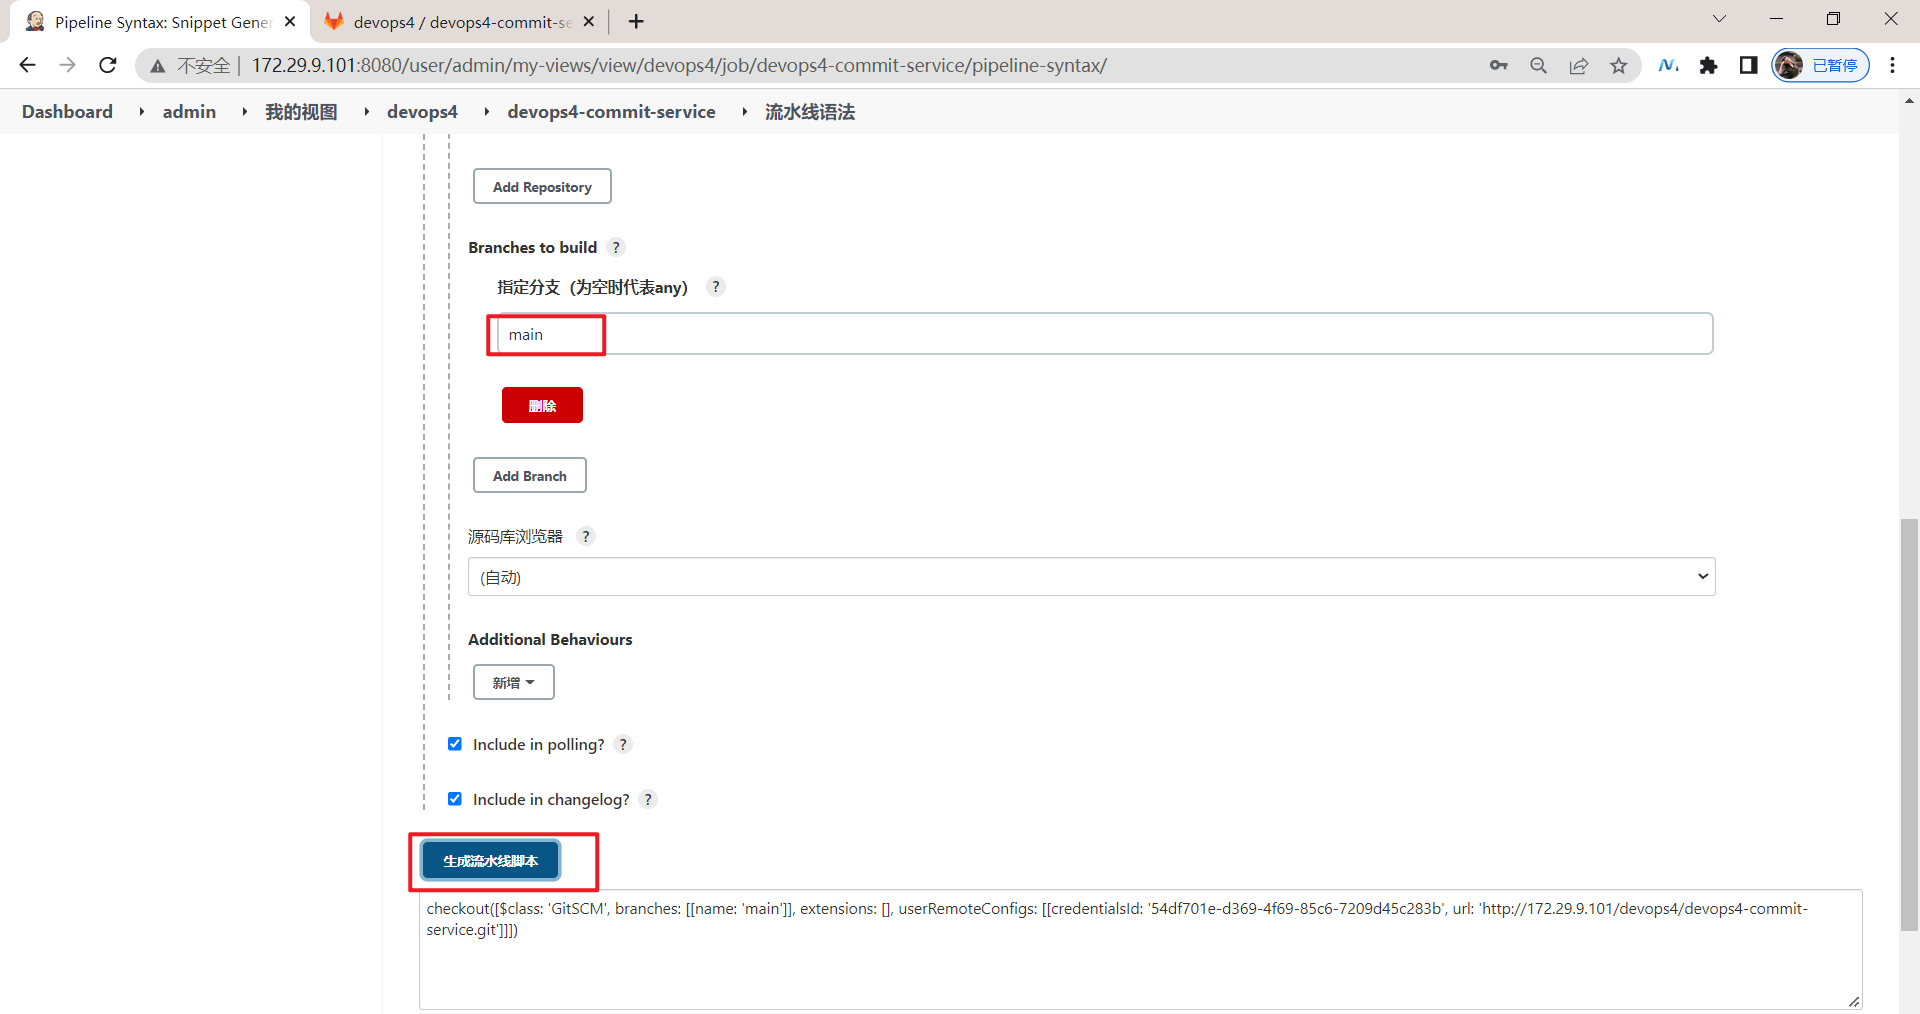Close the Pipeline Syntax tab
Viewport: 1920px width, 1014px height.
coord(290,21)
